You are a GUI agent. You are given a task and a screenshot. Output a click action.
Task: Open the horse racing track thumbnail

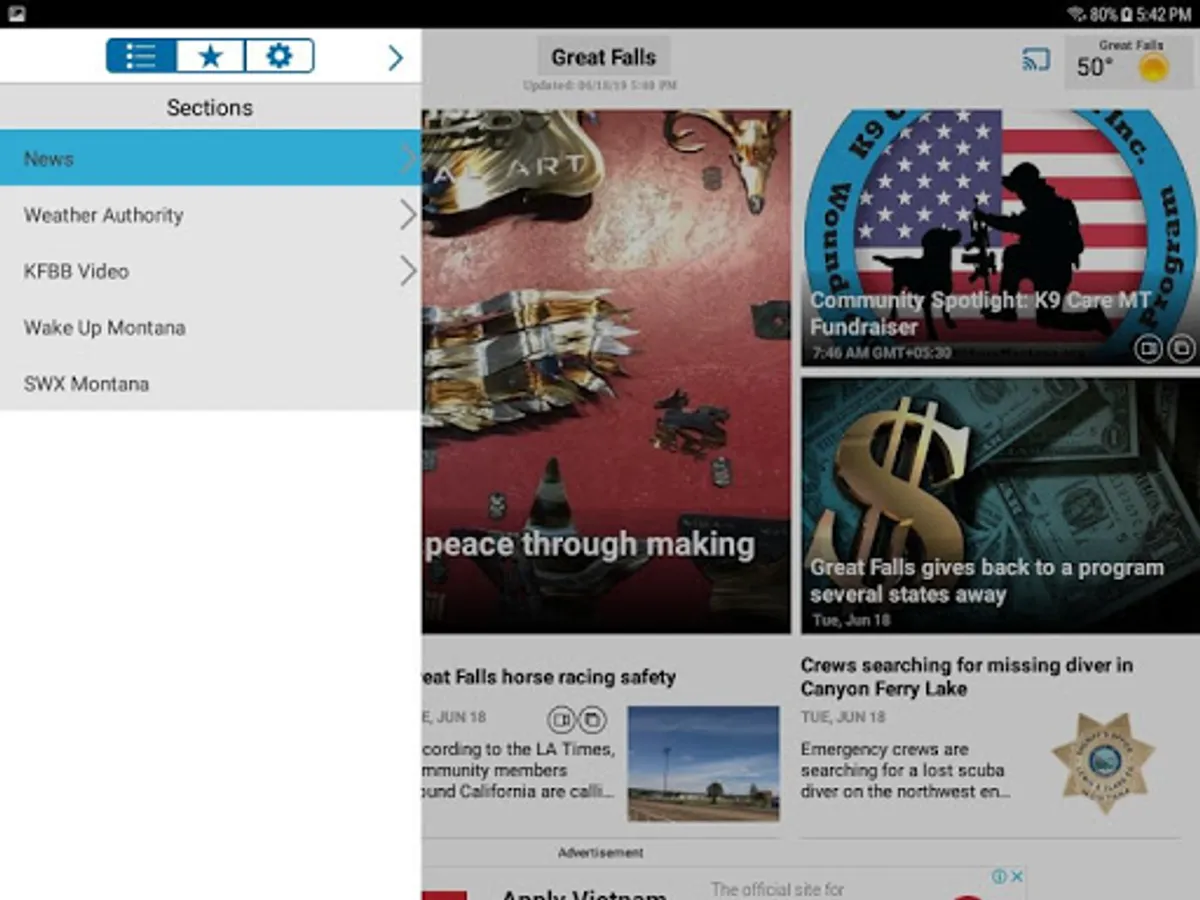tap(703, 764)
